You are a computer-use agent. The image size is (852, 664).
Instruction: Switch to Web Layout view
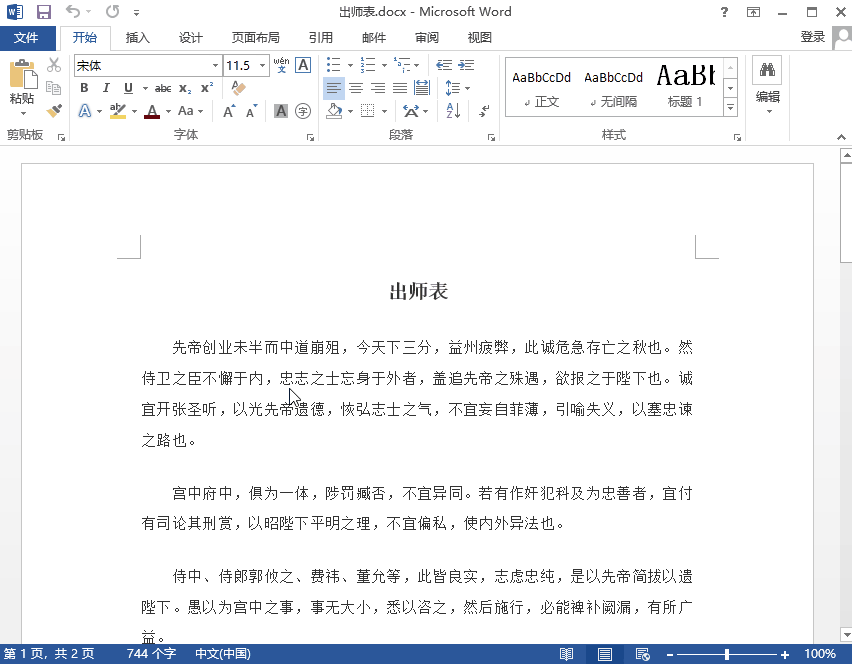click(642, 654)
